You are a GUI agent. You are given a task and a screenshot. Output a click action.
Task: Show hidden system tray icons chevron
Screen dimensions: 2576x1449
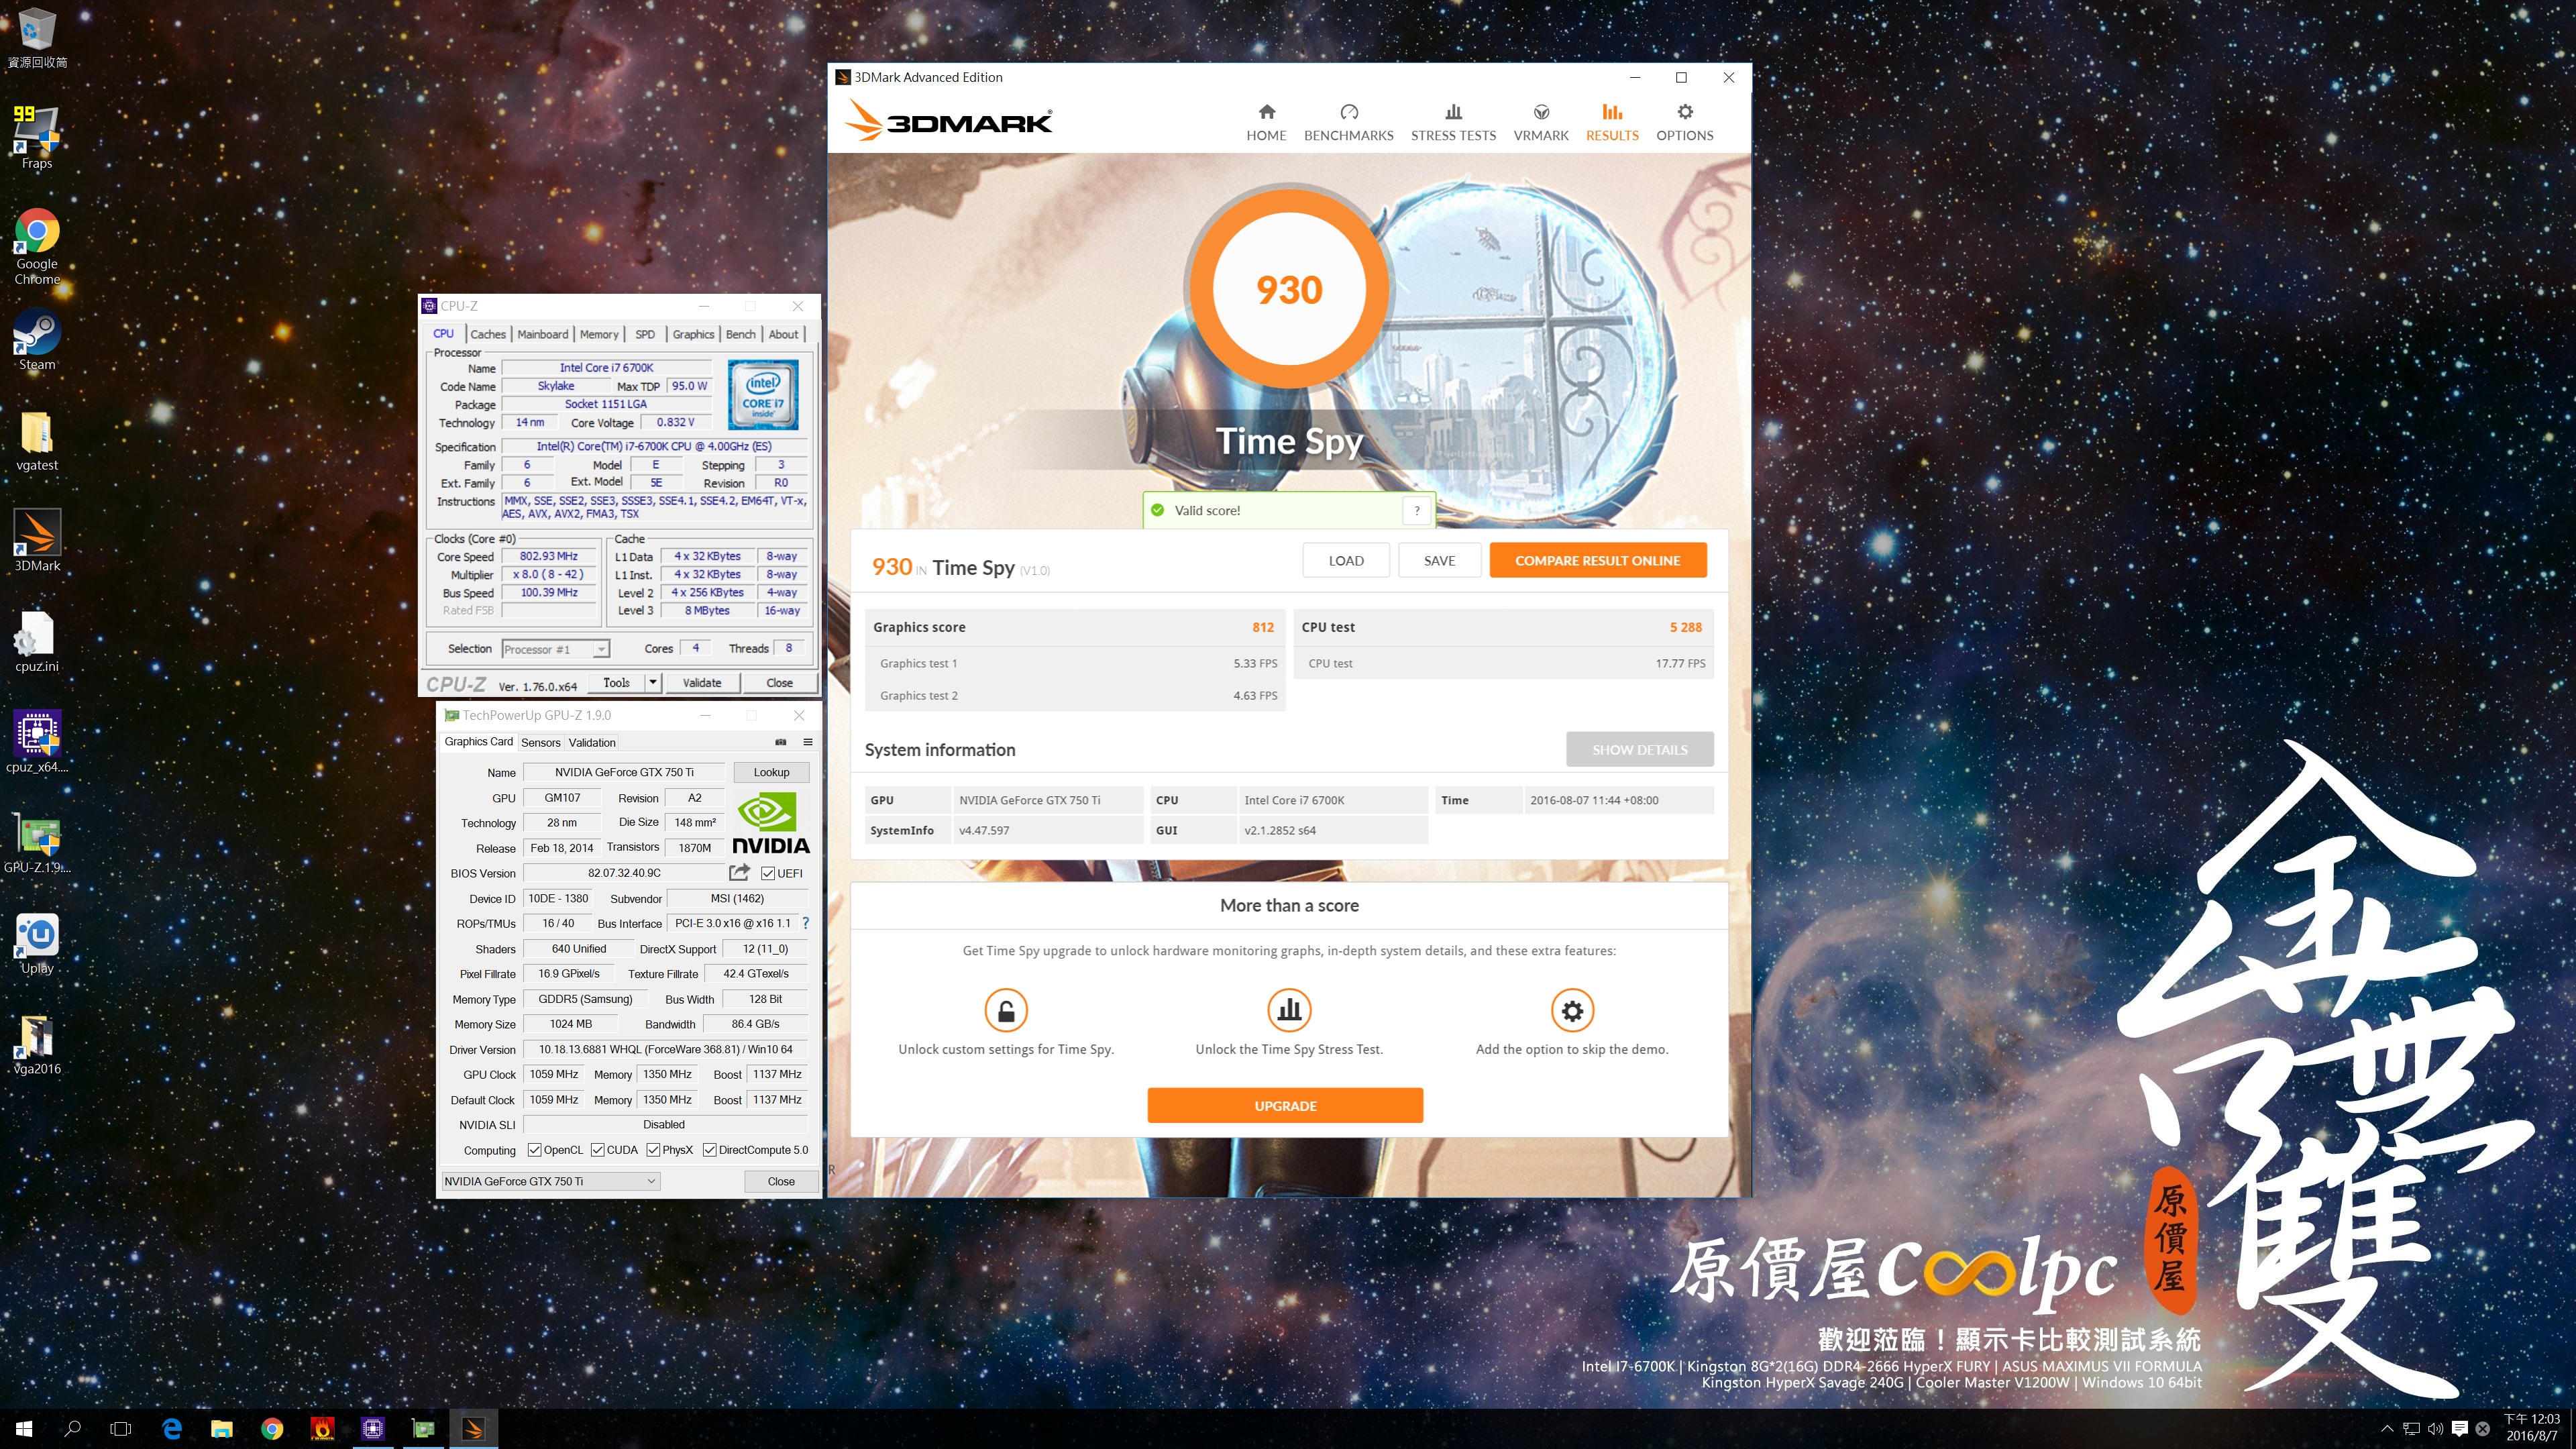(x=2387, y=1429)
